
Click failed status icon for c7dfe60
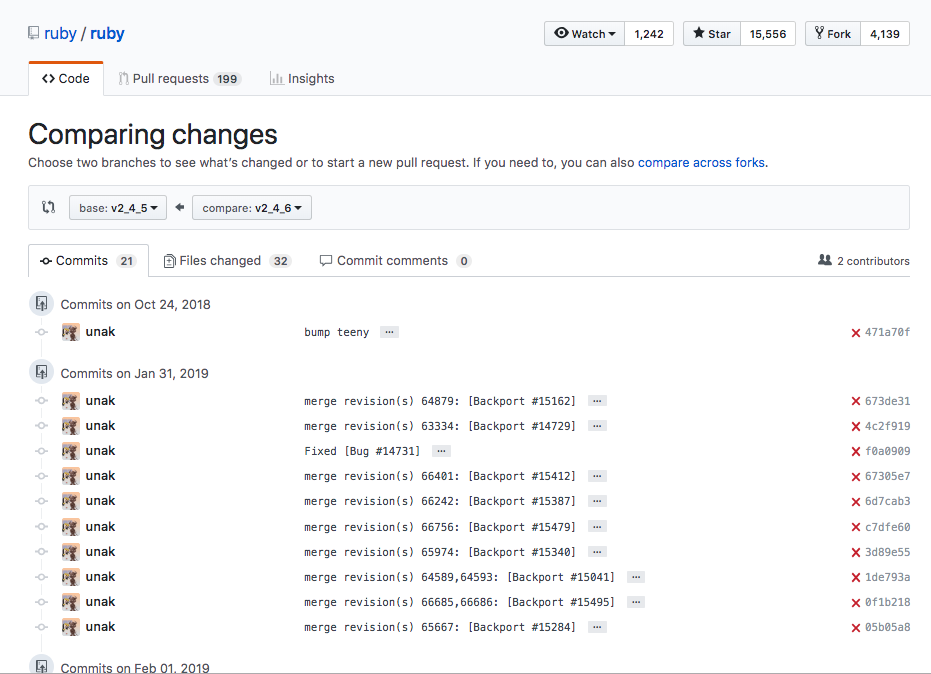coord(856,527)
